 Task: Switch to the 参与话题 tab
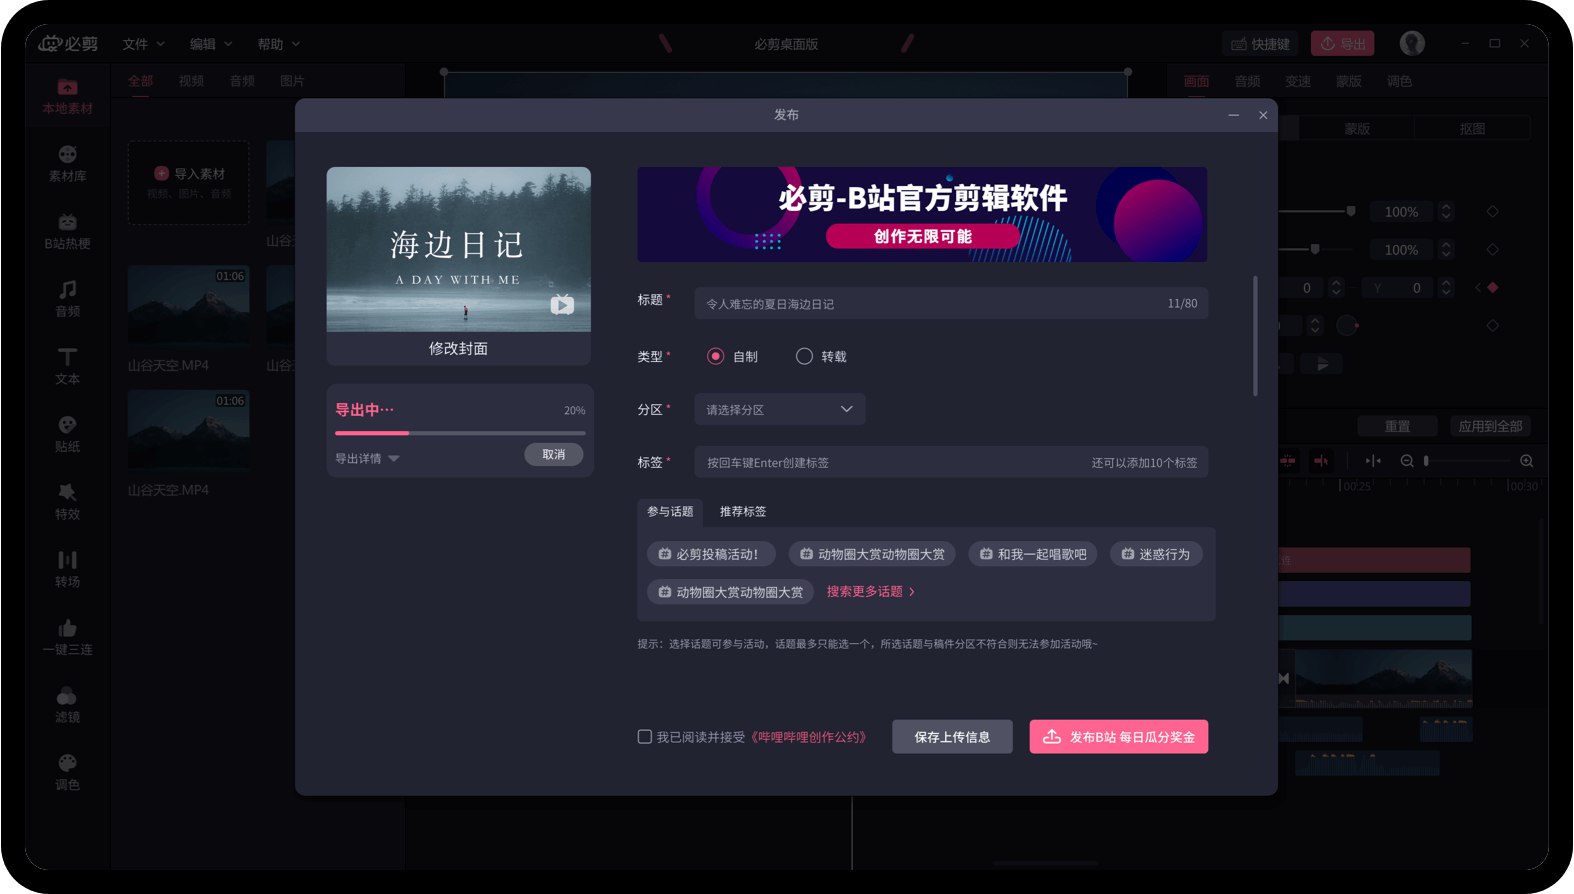[x=670, y=511]
